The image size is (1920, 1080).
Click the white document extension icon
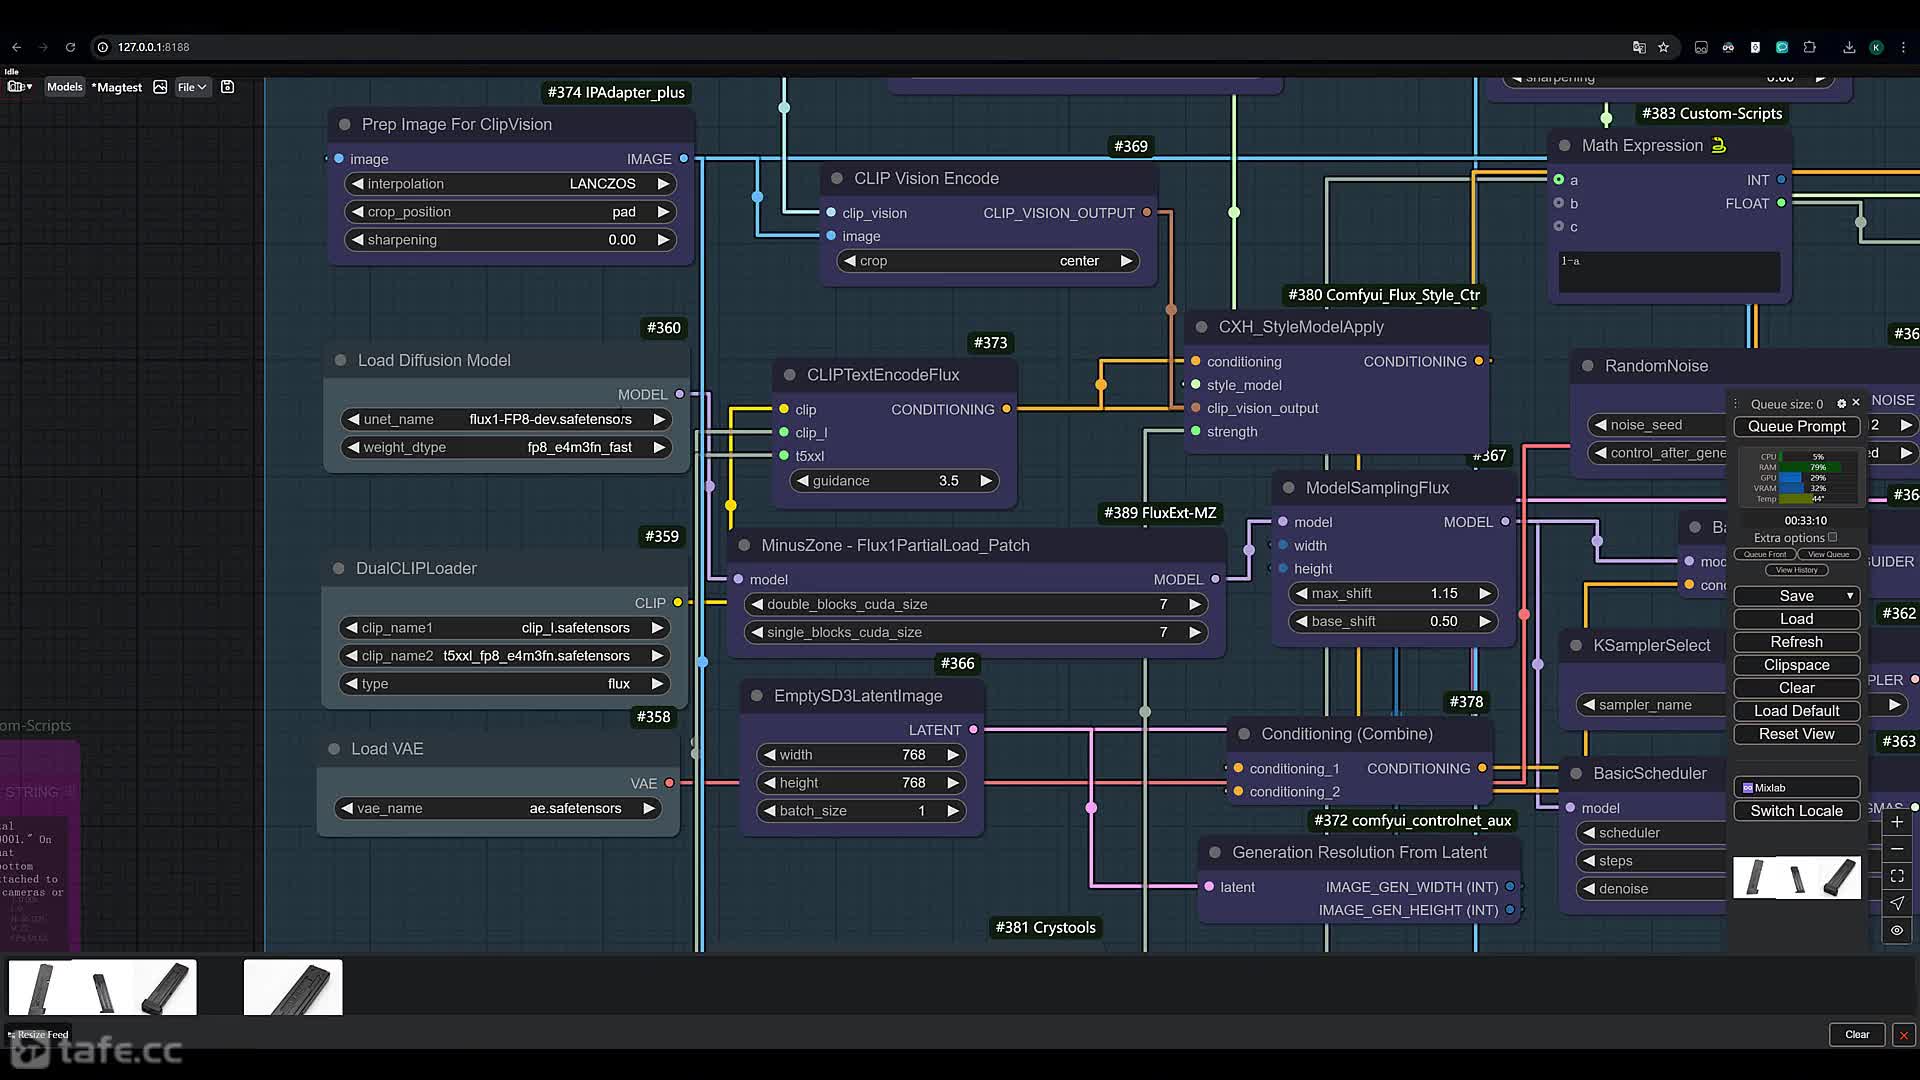(1755, 47)
